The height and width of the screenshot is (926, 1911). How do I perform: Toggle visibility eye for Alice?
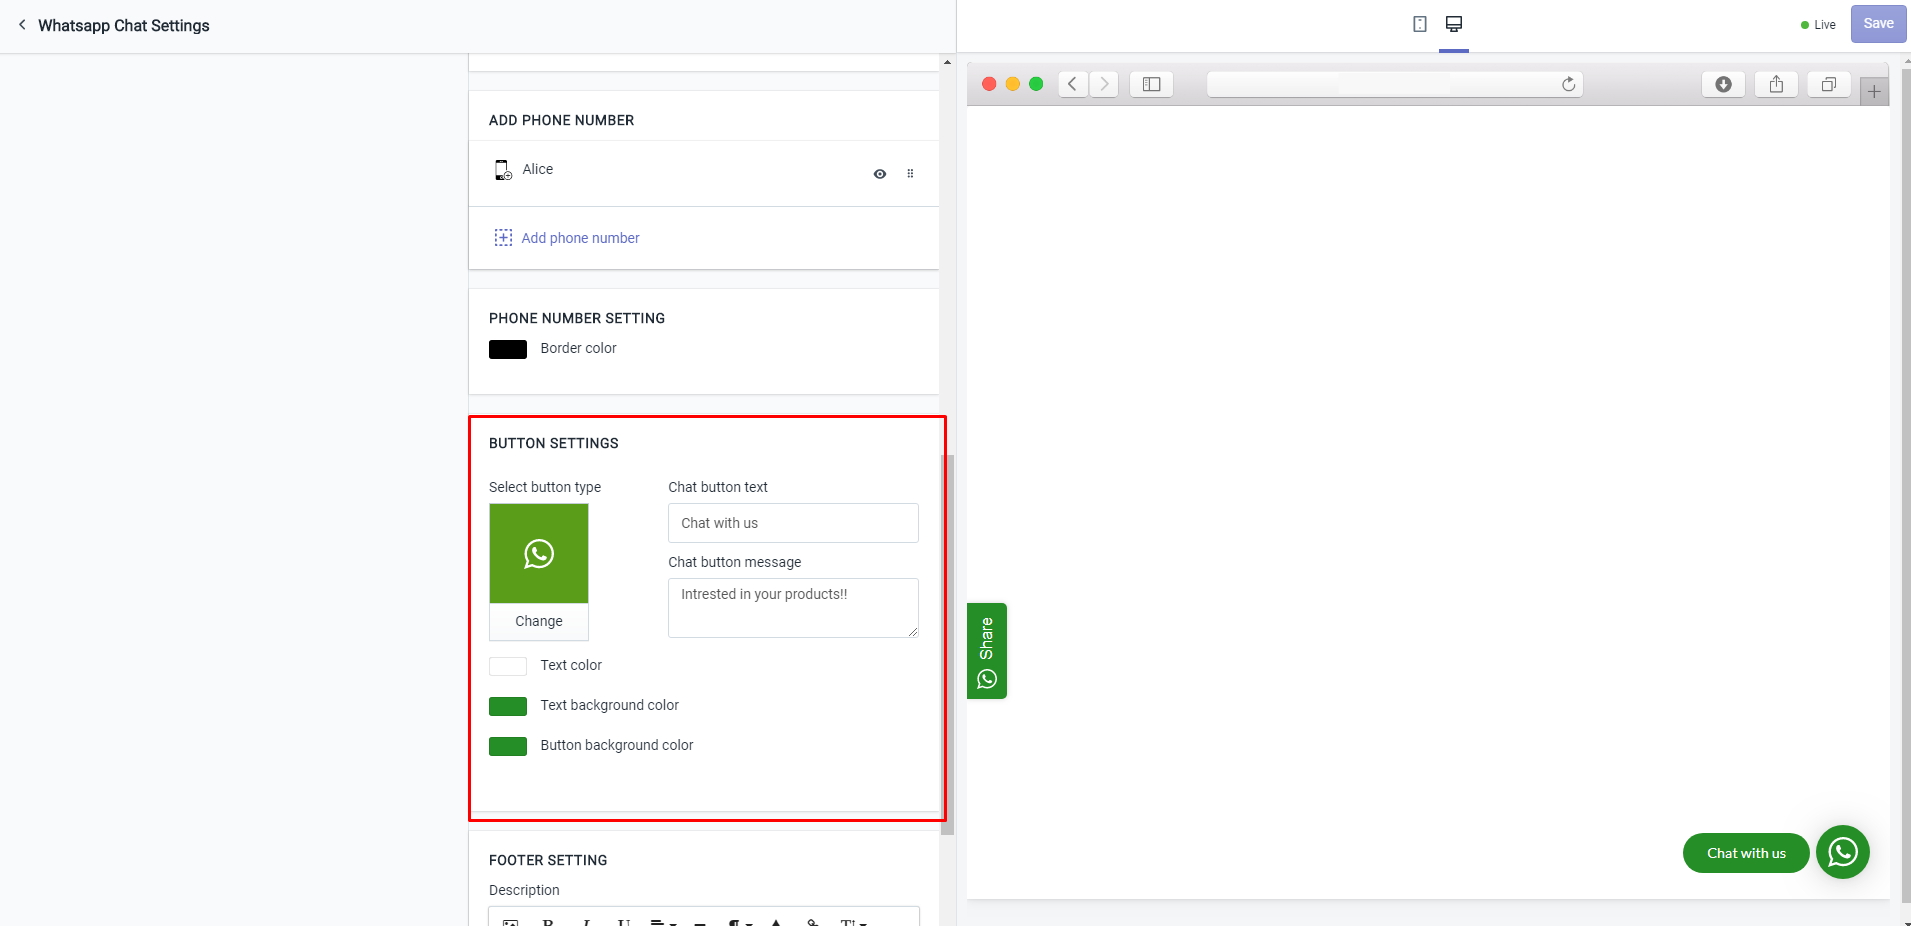tap(880, 174)
